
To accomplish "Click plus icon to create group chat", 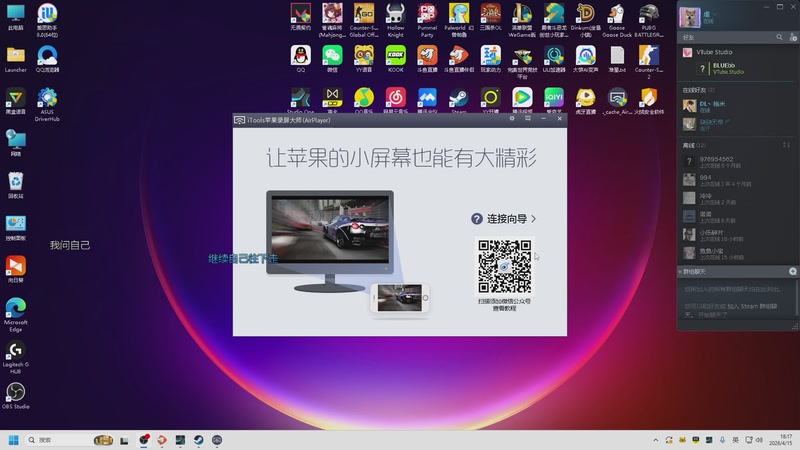I will [792, 271].
